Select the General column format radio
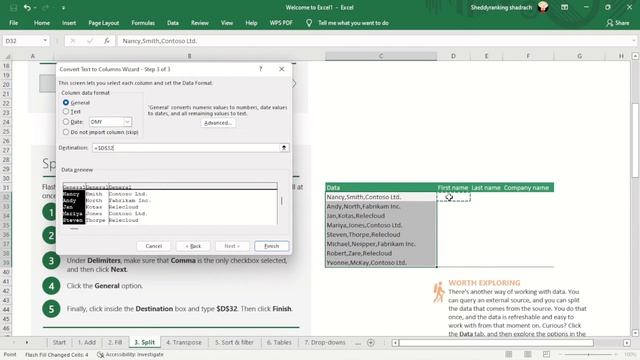This screenshot has width=640, height=360. [66, 102]
